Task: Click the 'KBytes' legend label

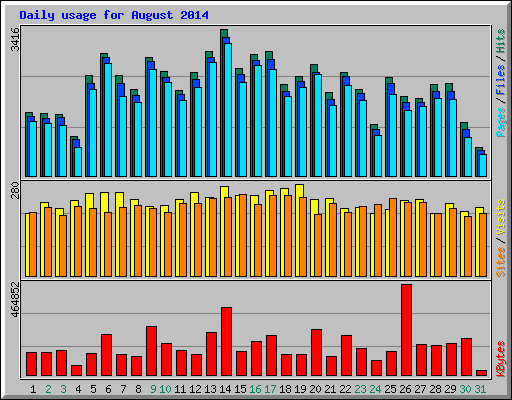Action: pos(501,359)
